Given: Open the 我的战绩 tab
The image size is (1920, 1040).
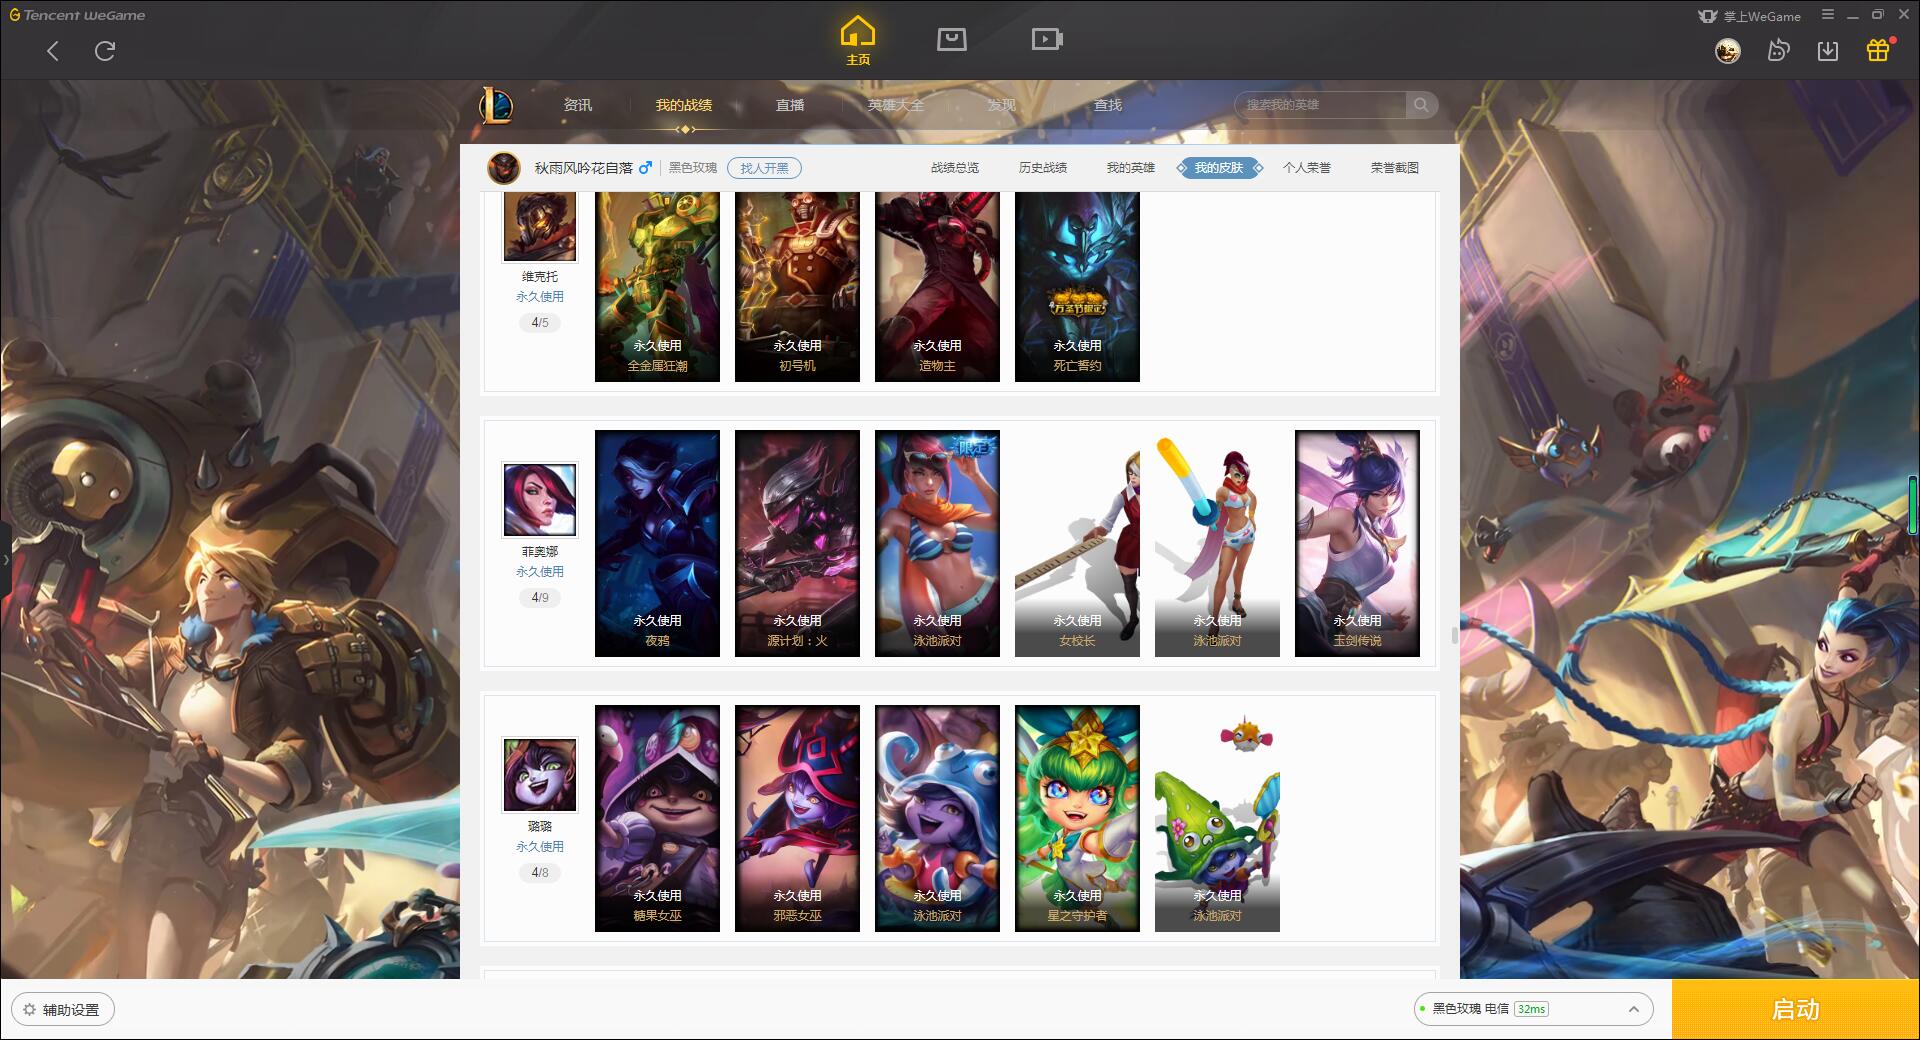Looking at the screenshot, I should click(x=684, y=105).
